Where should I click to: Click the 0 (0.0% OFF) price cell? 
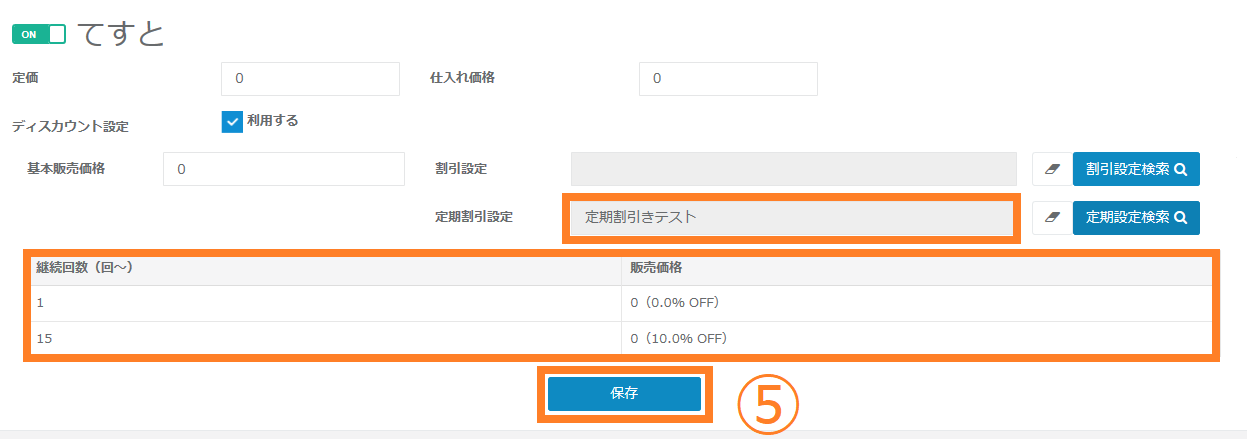tap(675, 303)
